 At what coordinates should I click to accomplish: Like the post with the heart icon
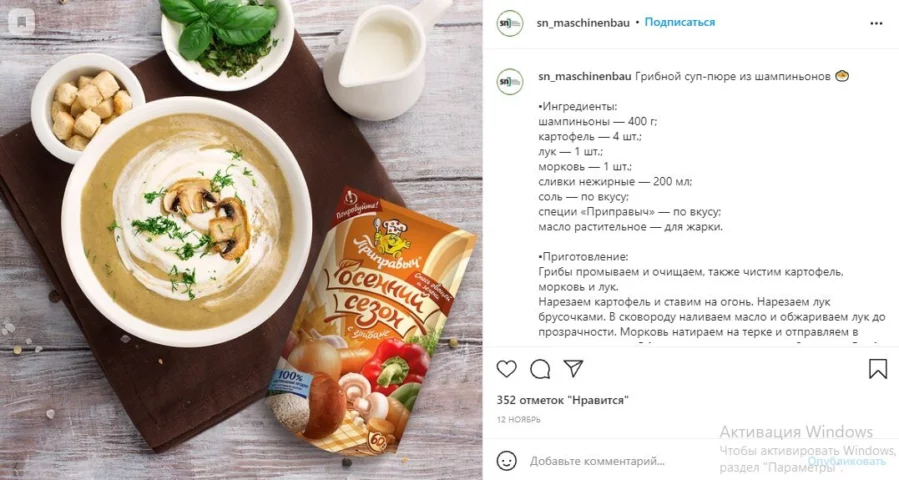coord(506,369)
